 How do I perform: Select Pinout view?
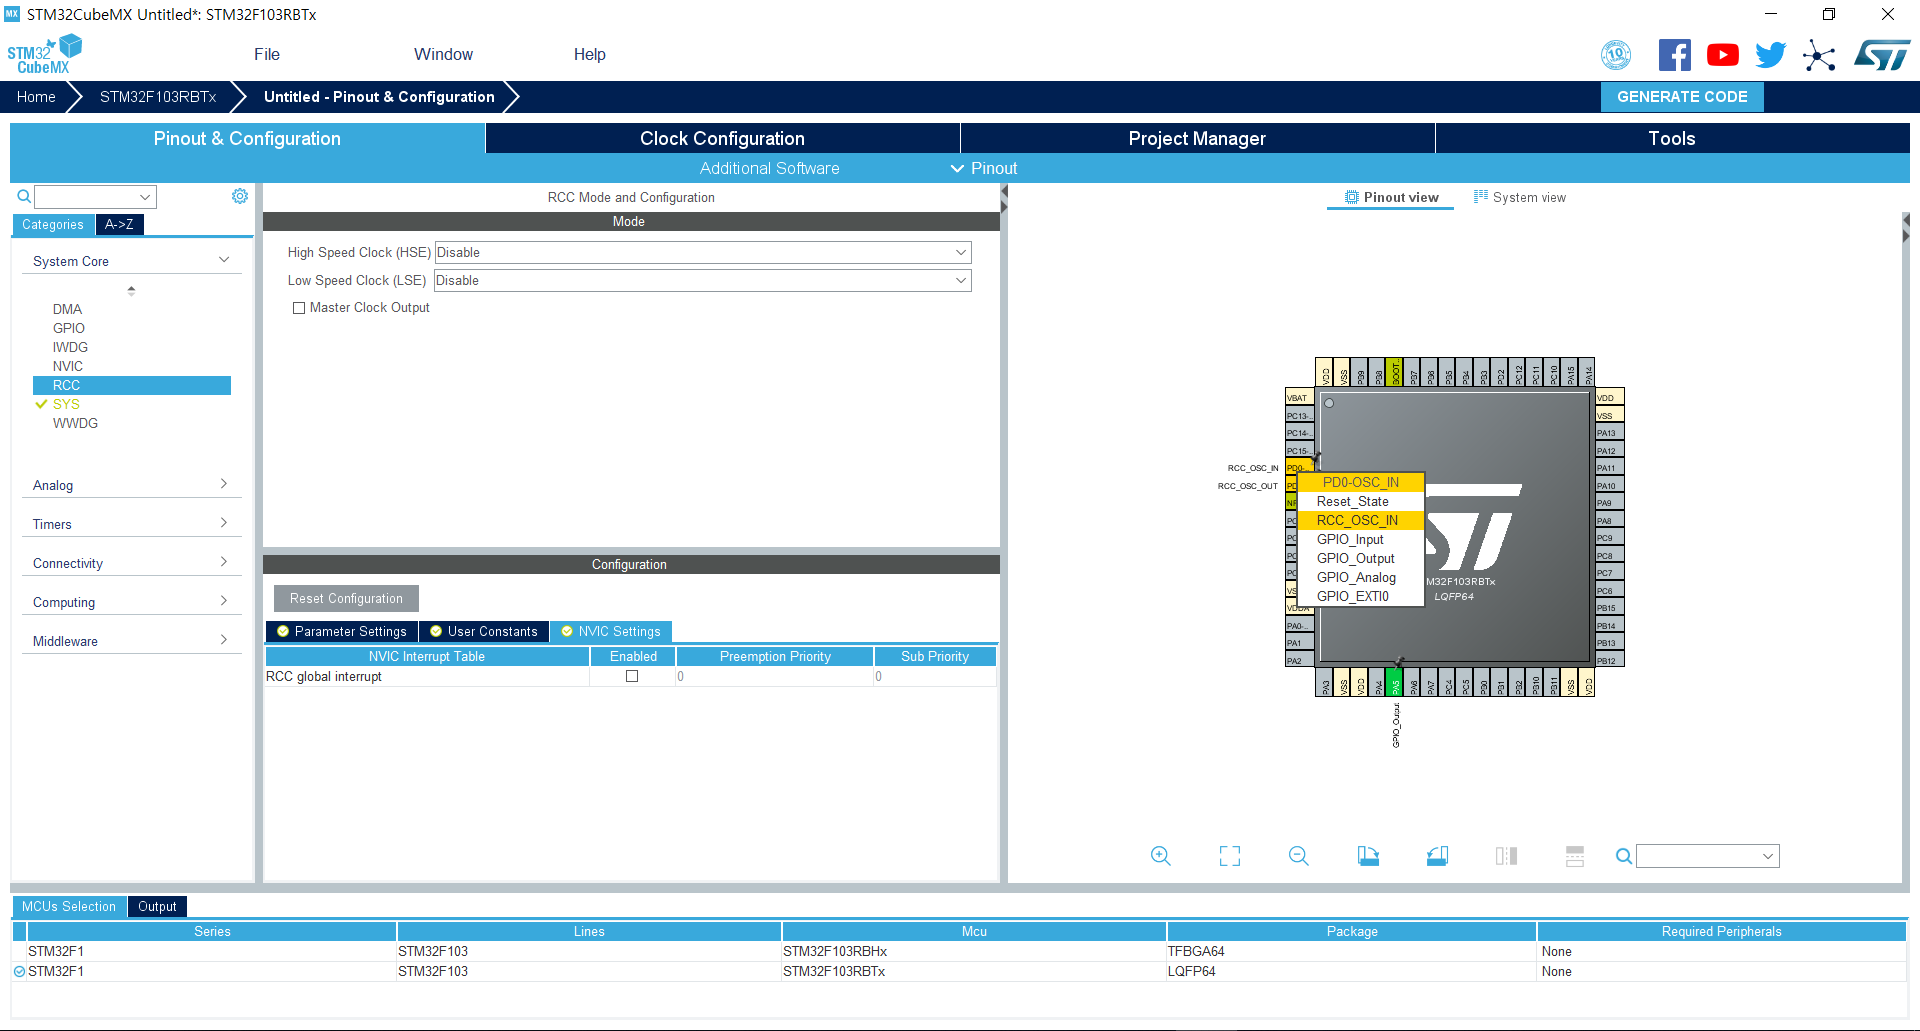click(x=1391, y=197)
